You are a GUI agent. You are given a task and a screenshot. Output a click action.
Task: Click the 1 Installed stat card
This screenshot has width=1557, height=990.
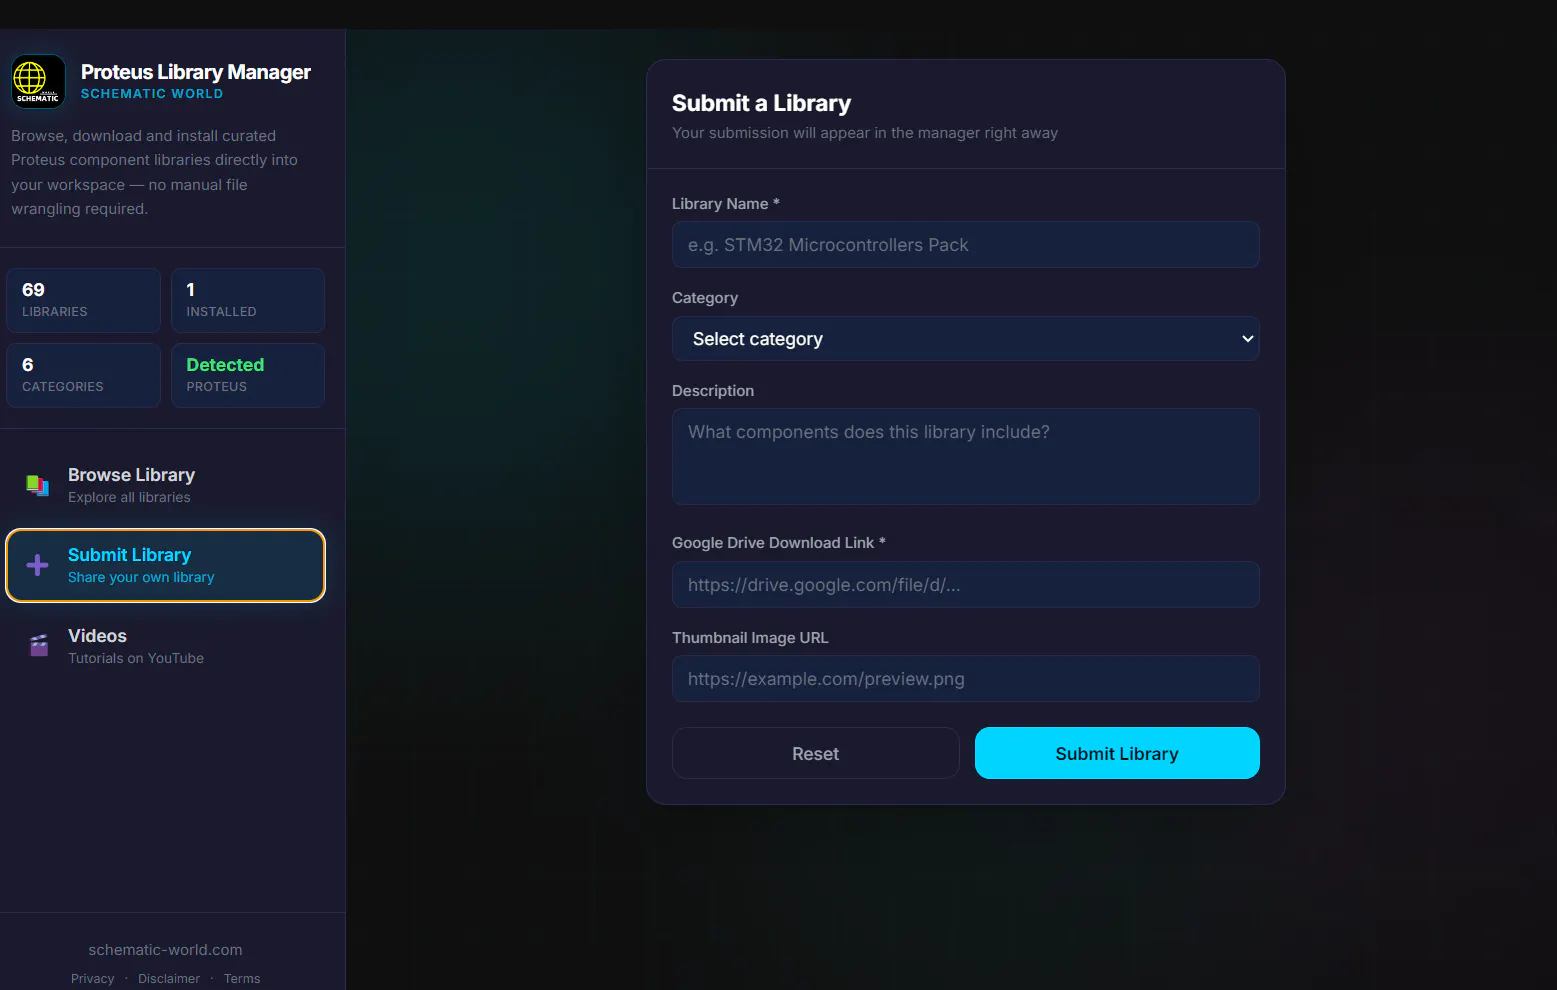pyautogui.click(x=248, y=300)
